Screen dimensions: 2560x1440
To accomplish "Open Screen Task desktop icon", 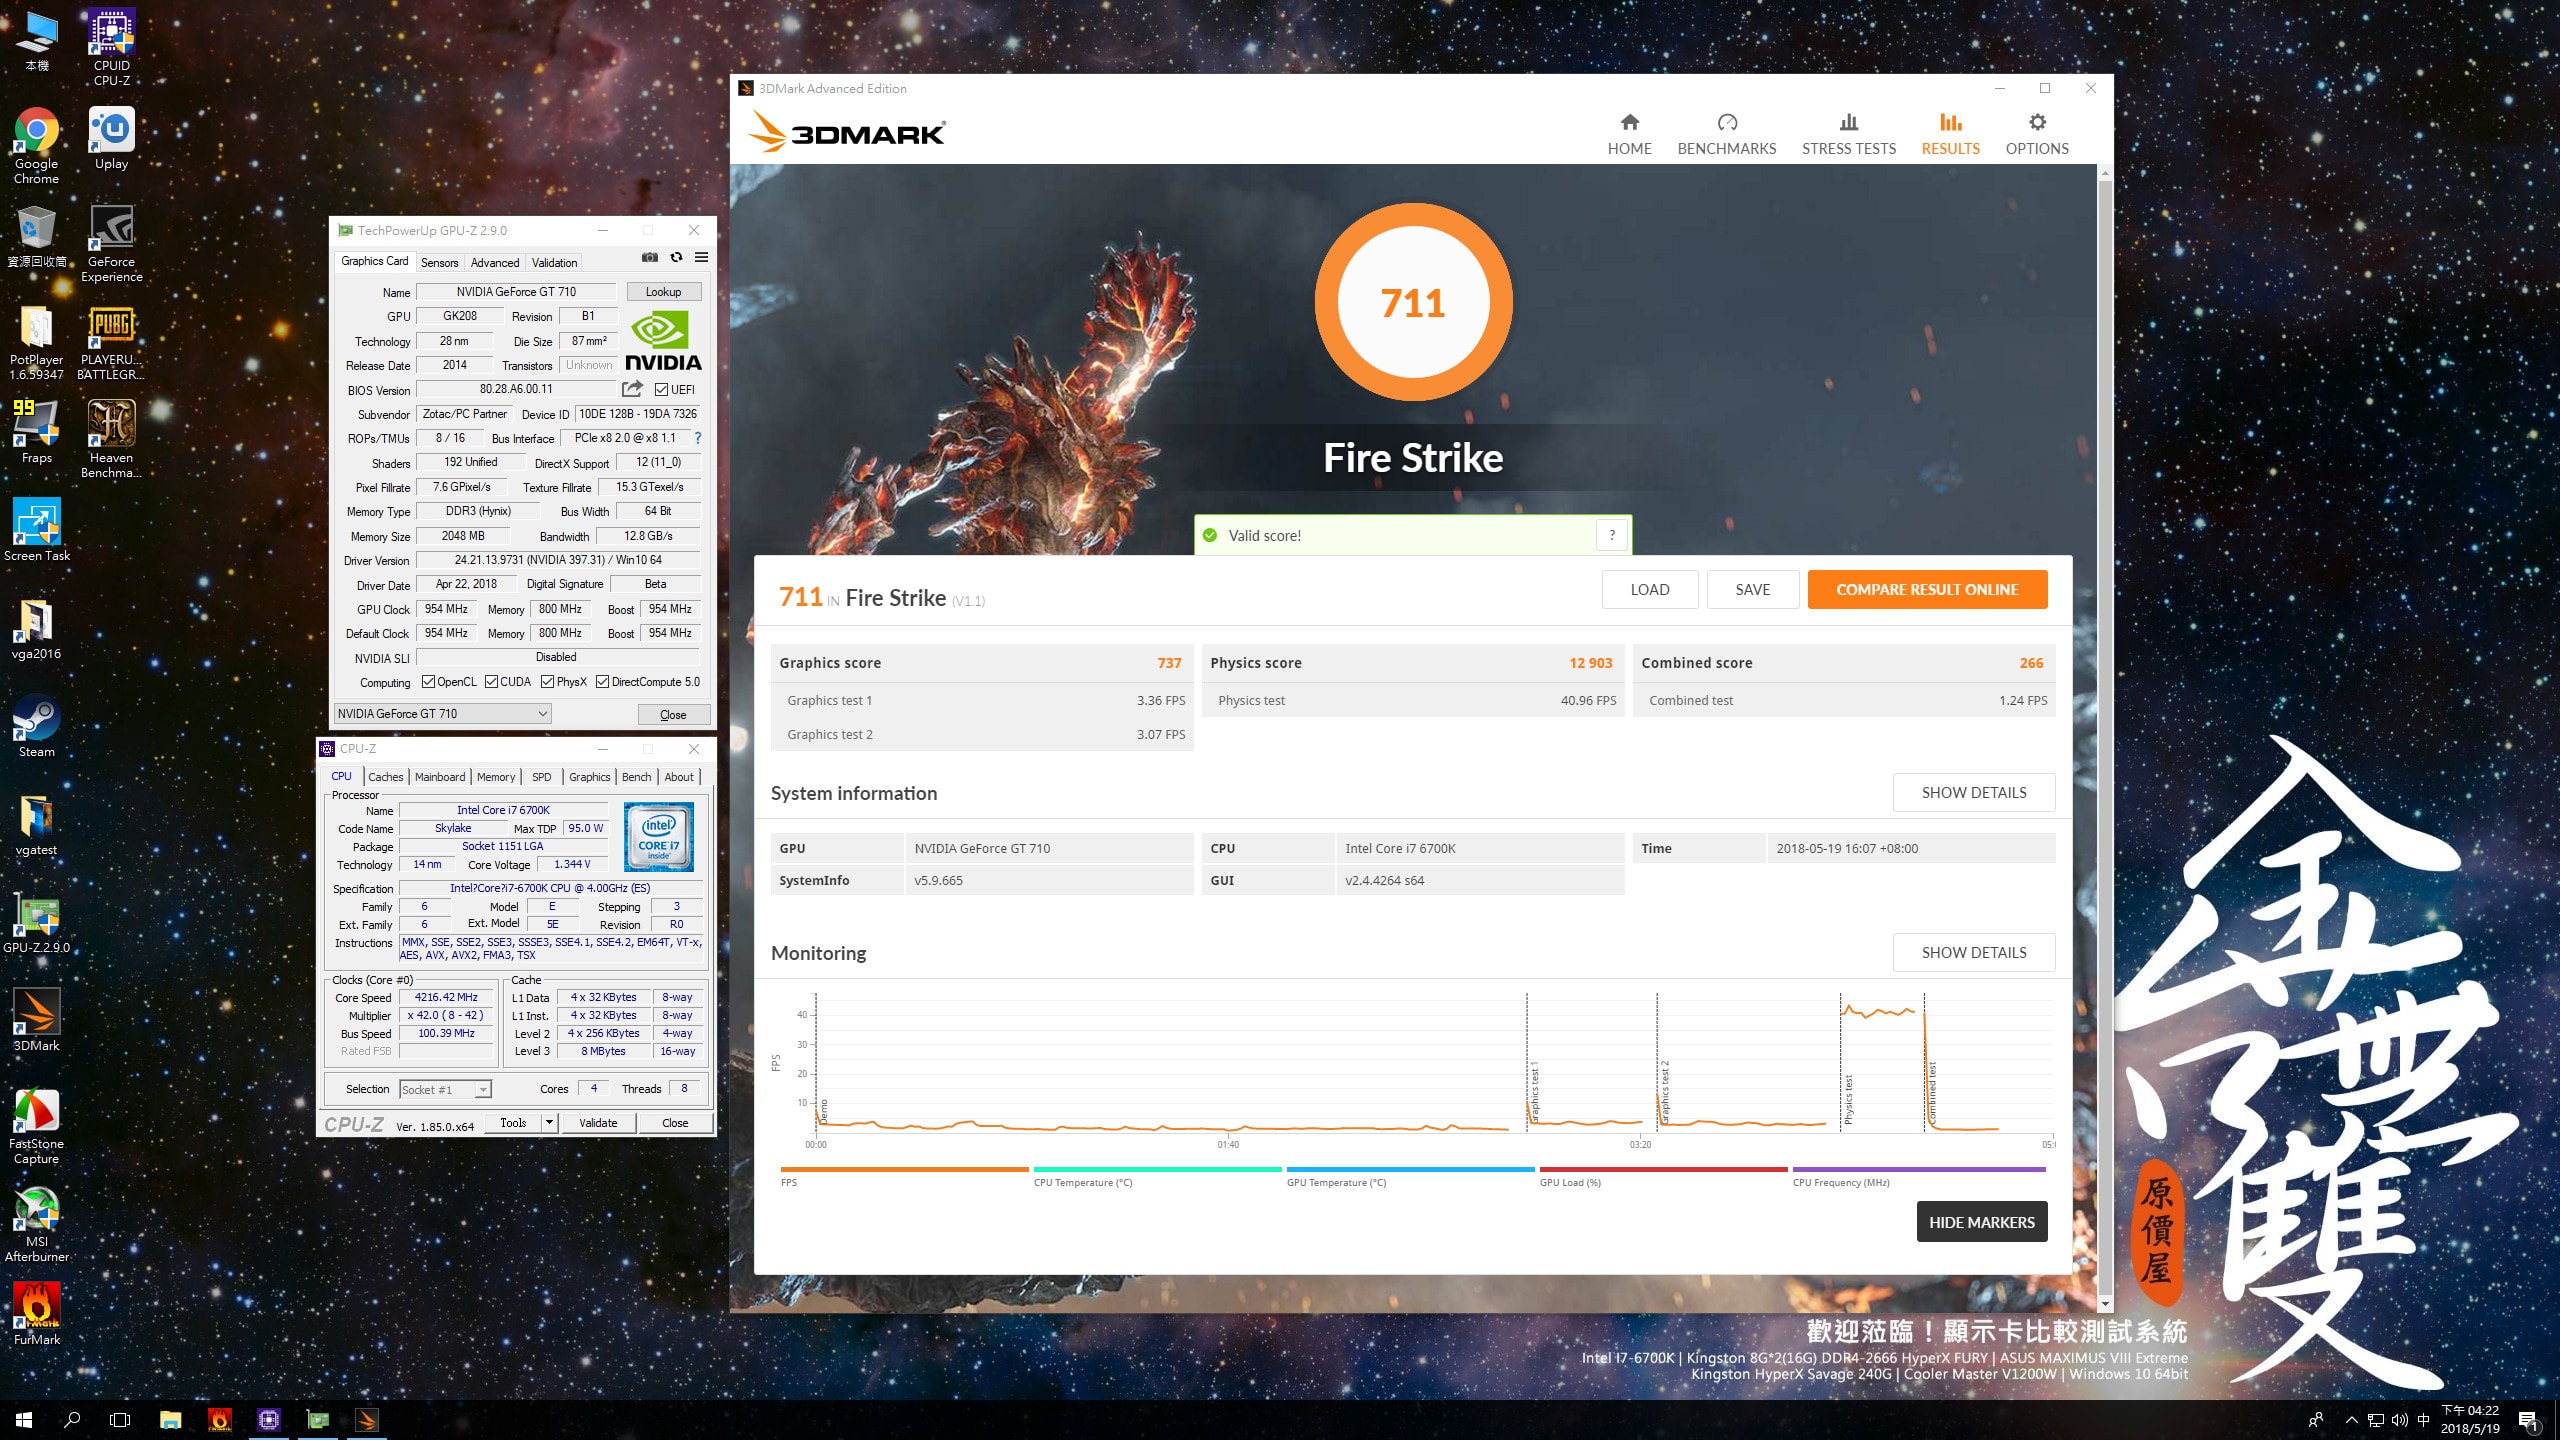I will (36, 530).
